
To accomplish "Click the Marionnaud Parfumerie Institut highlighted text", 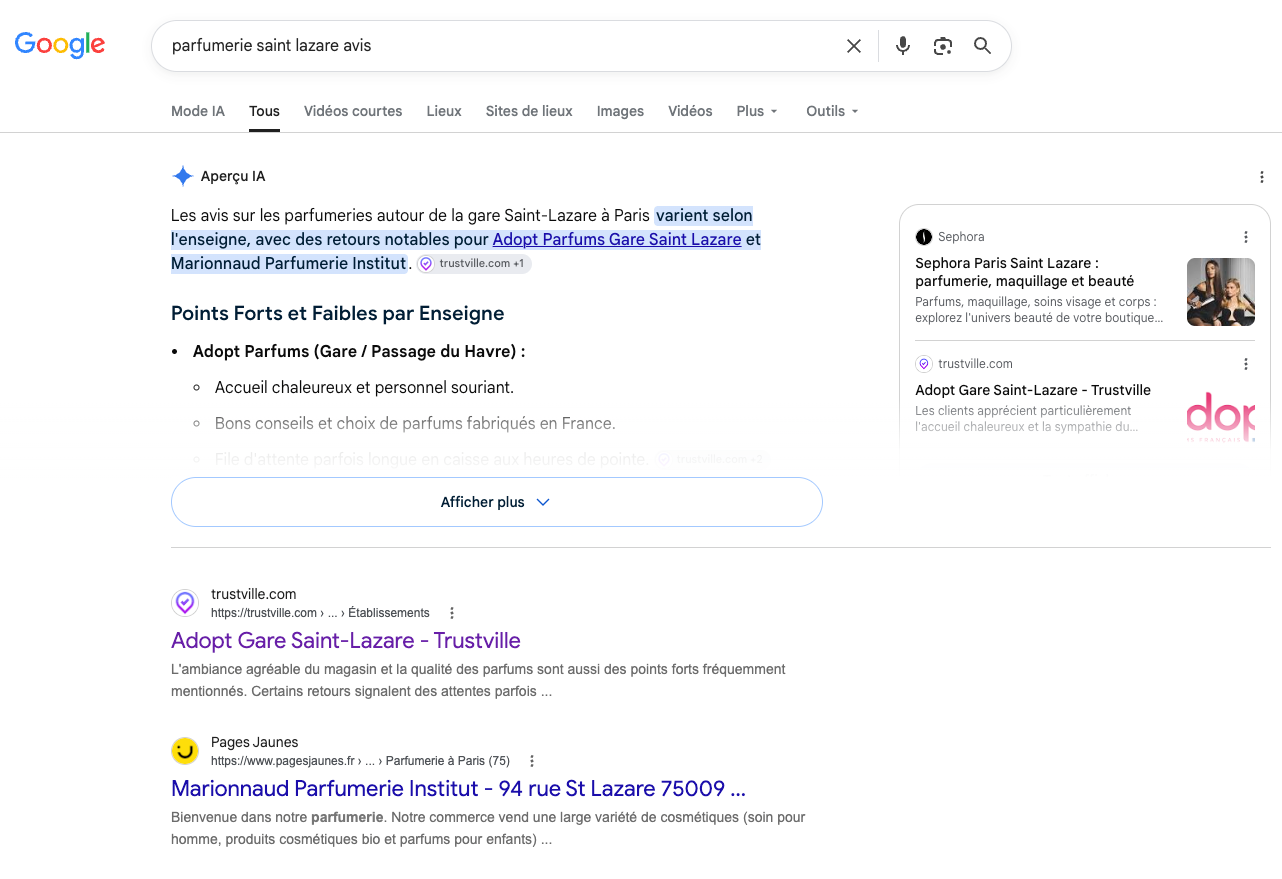I will tap(289, 264).
